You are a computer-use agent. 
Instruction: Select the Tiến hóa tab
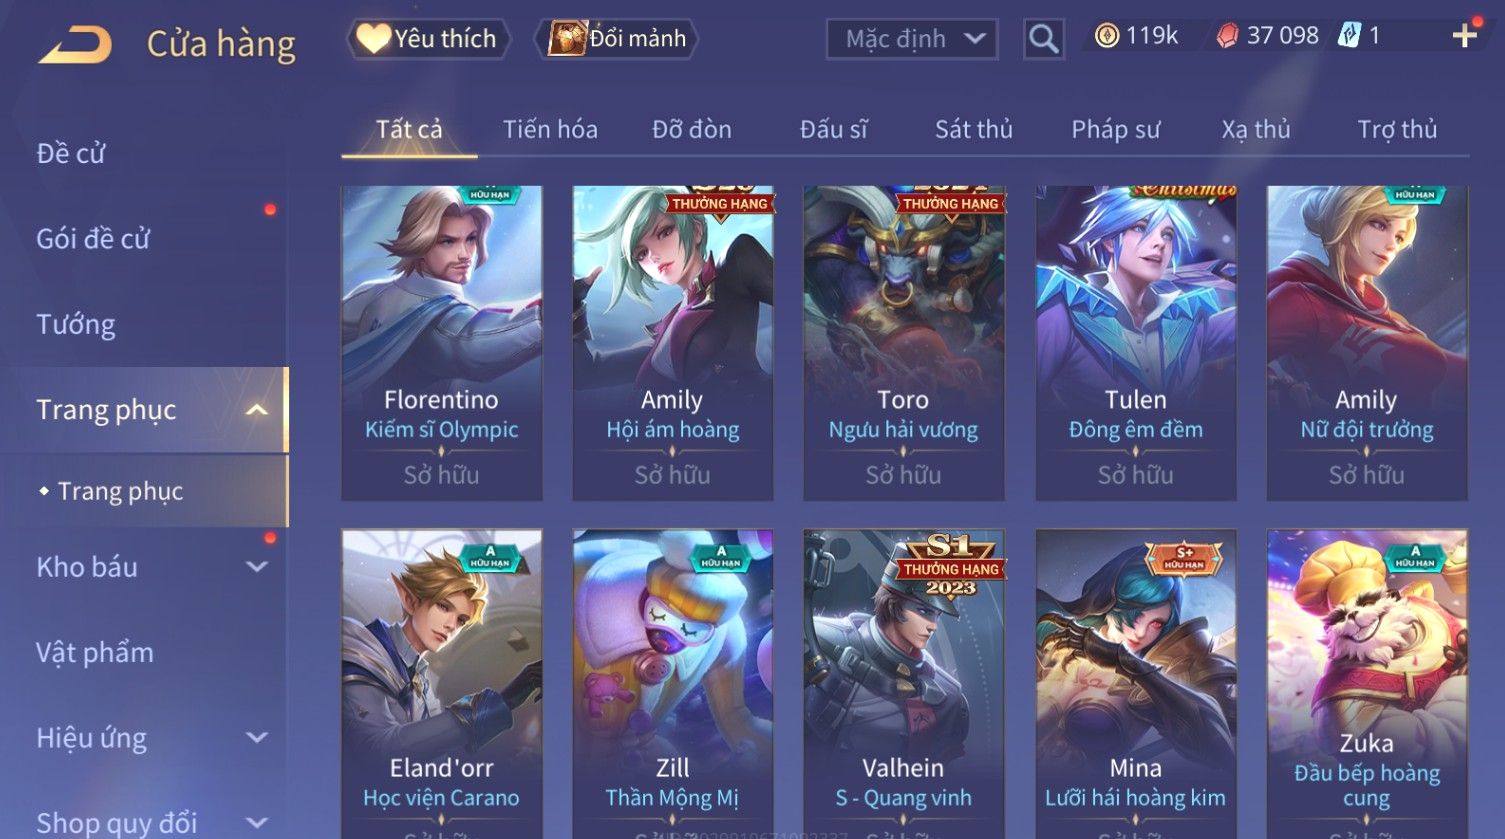pyautogui.click(x=550, y=129)
